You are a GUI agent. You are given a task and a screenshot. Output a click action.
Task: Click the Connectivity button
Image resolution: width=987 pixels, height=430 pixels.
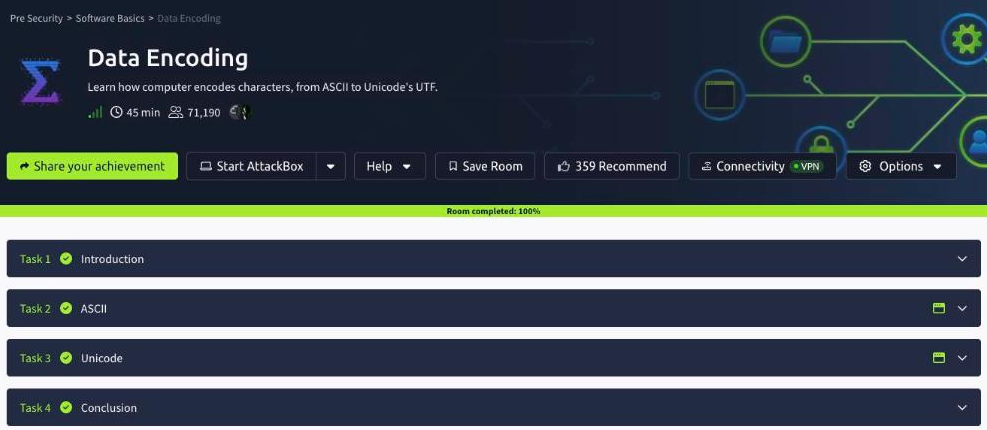(762, 166)
